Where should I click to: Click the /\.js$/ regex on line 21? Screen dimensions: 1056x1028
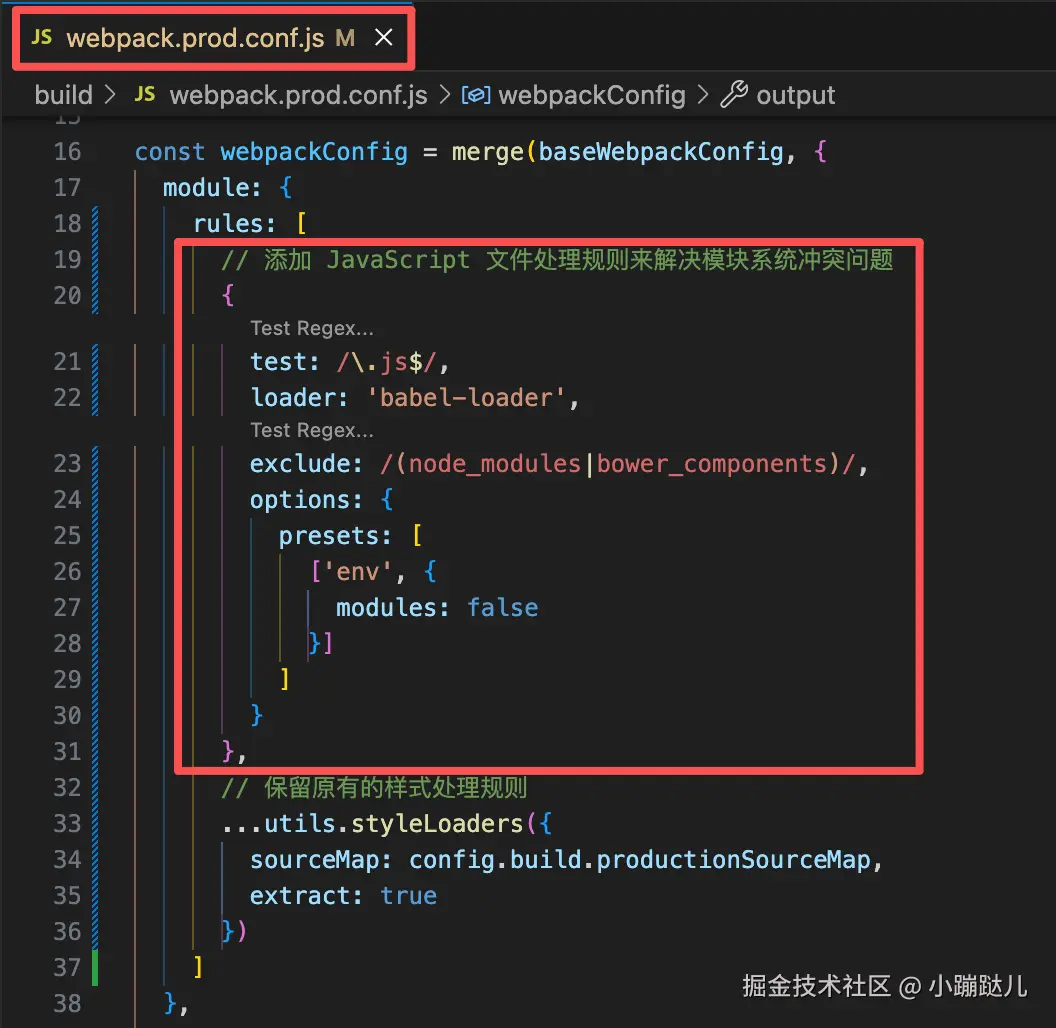(387, 362)
